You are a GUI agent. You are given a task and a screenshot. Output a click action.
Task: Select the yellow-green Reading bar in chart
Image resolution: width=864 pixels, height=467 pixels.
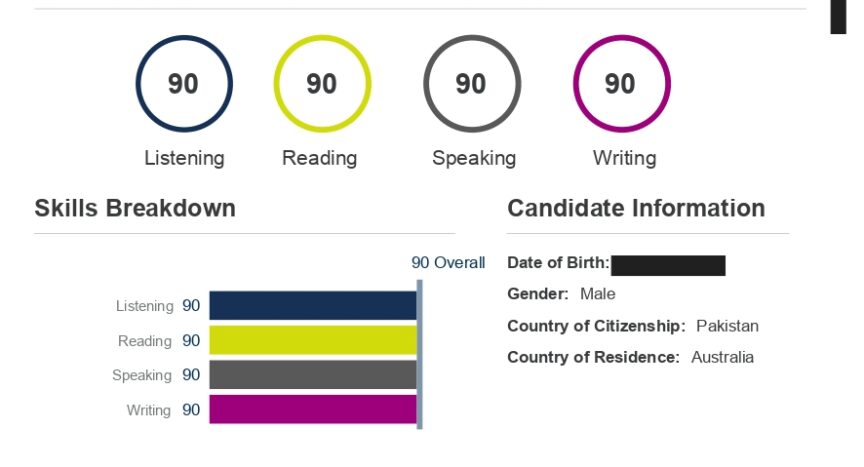313,340
